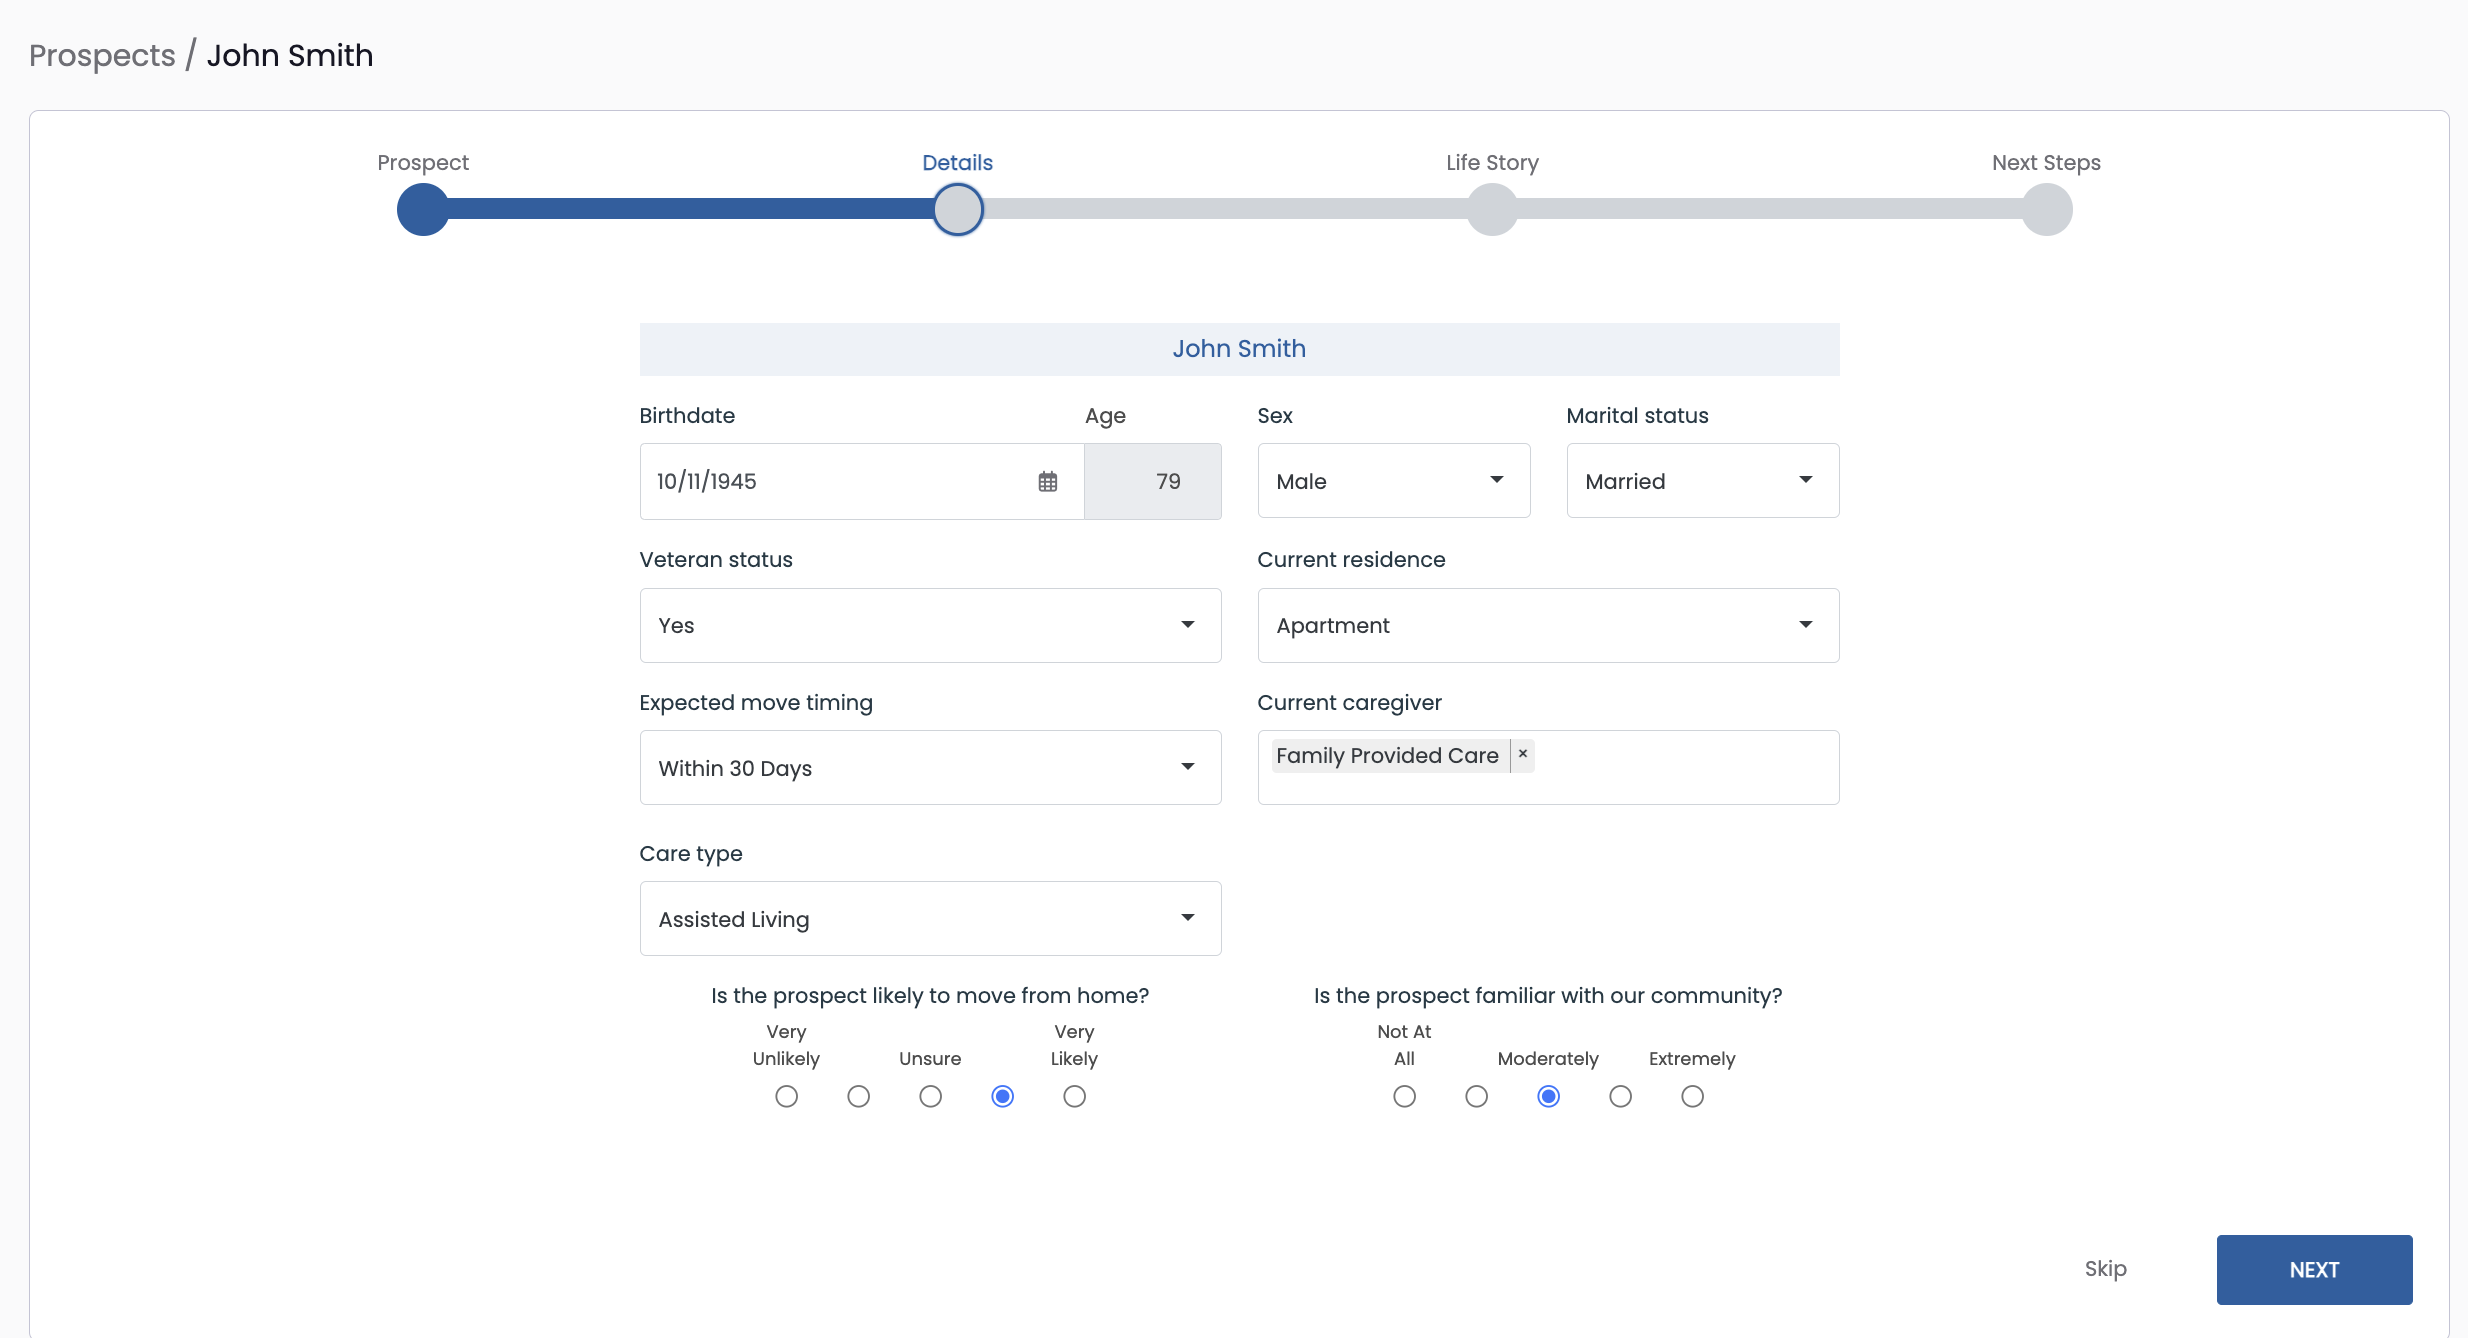Open the Expected move timing dropdown
This screenshot has height=1338, width=2468.
tap(930, 768)
